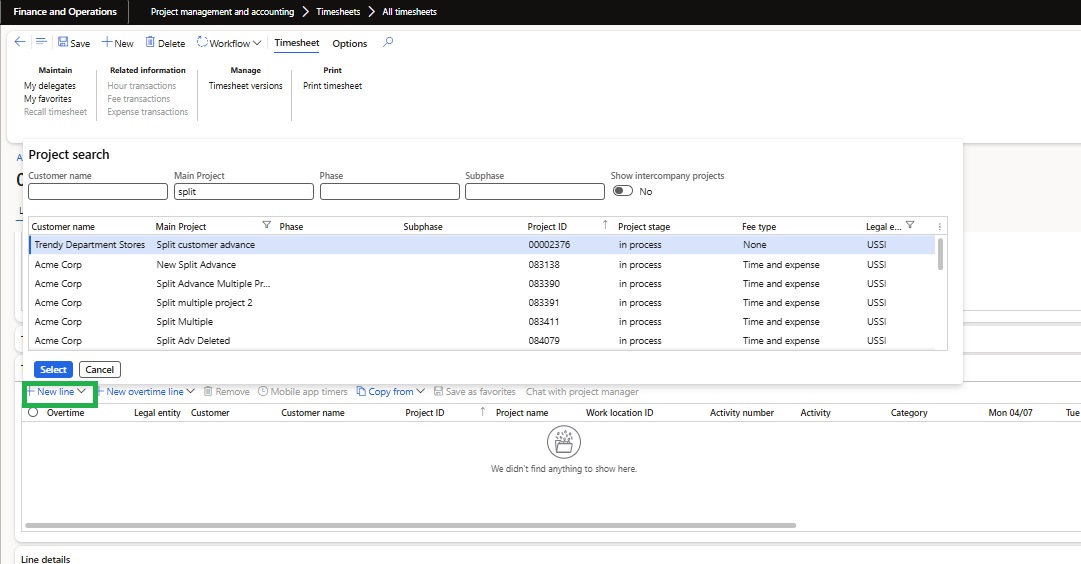Click the Save disk icon

[64, 43]
